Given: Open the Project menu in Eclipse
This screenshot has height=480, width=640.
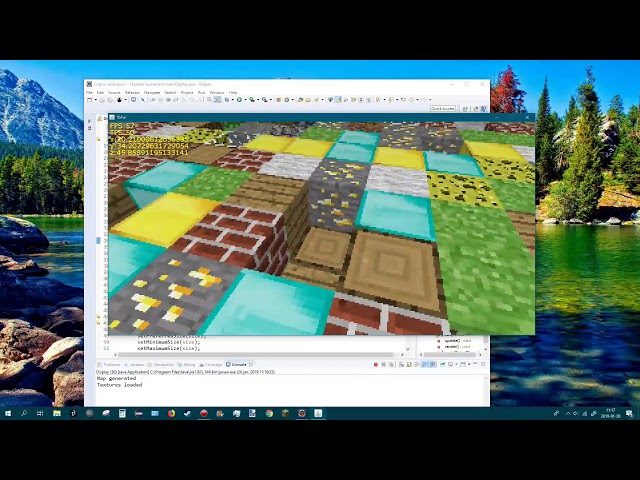Looking at the screenshot, I should (x=187, y=93).
